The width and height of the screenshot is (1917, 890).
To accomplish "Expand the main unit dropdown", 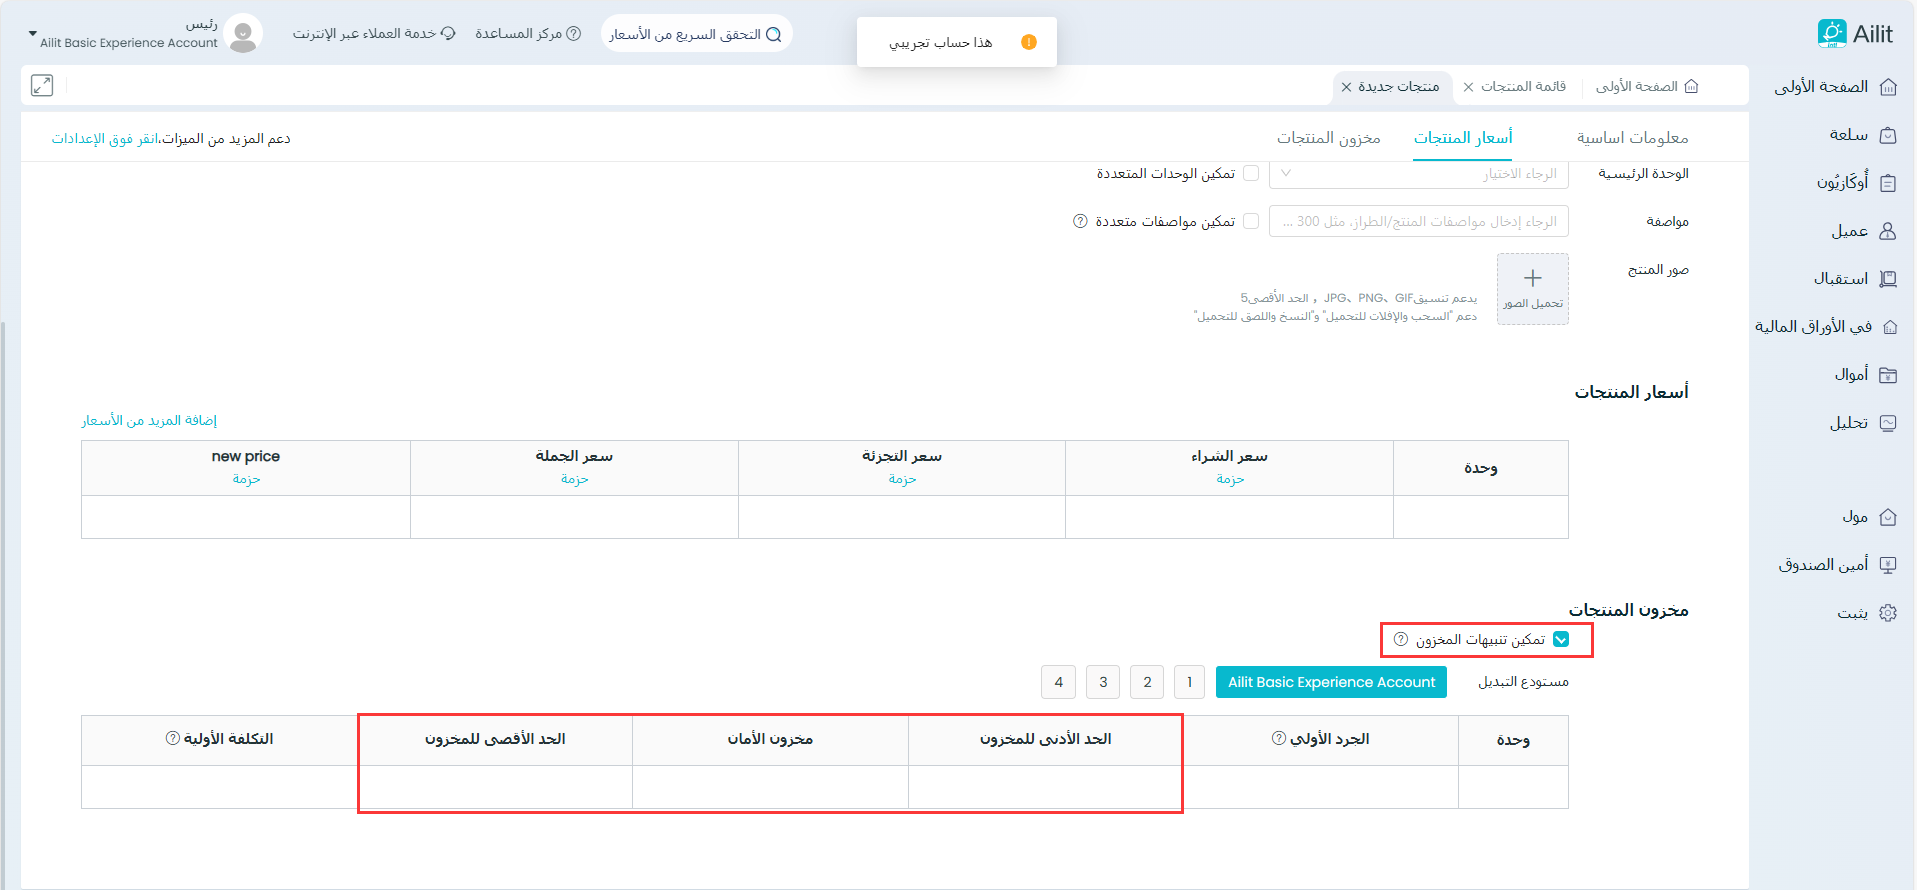I will coord(1418,174).
